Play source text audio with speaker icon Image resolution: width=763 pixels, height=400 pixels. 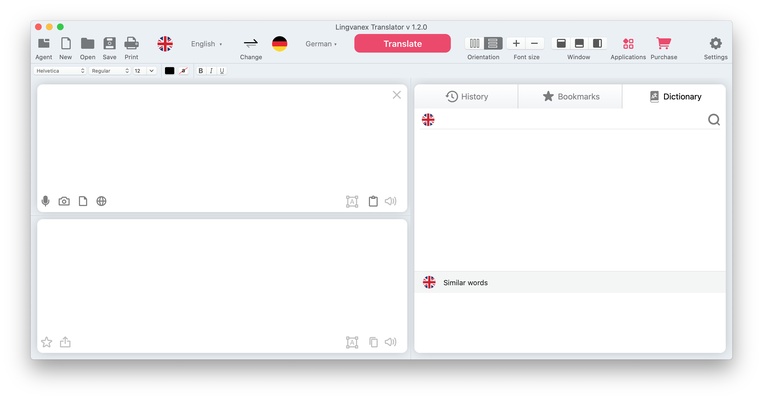pyautogui.click(x=391, y=201)
